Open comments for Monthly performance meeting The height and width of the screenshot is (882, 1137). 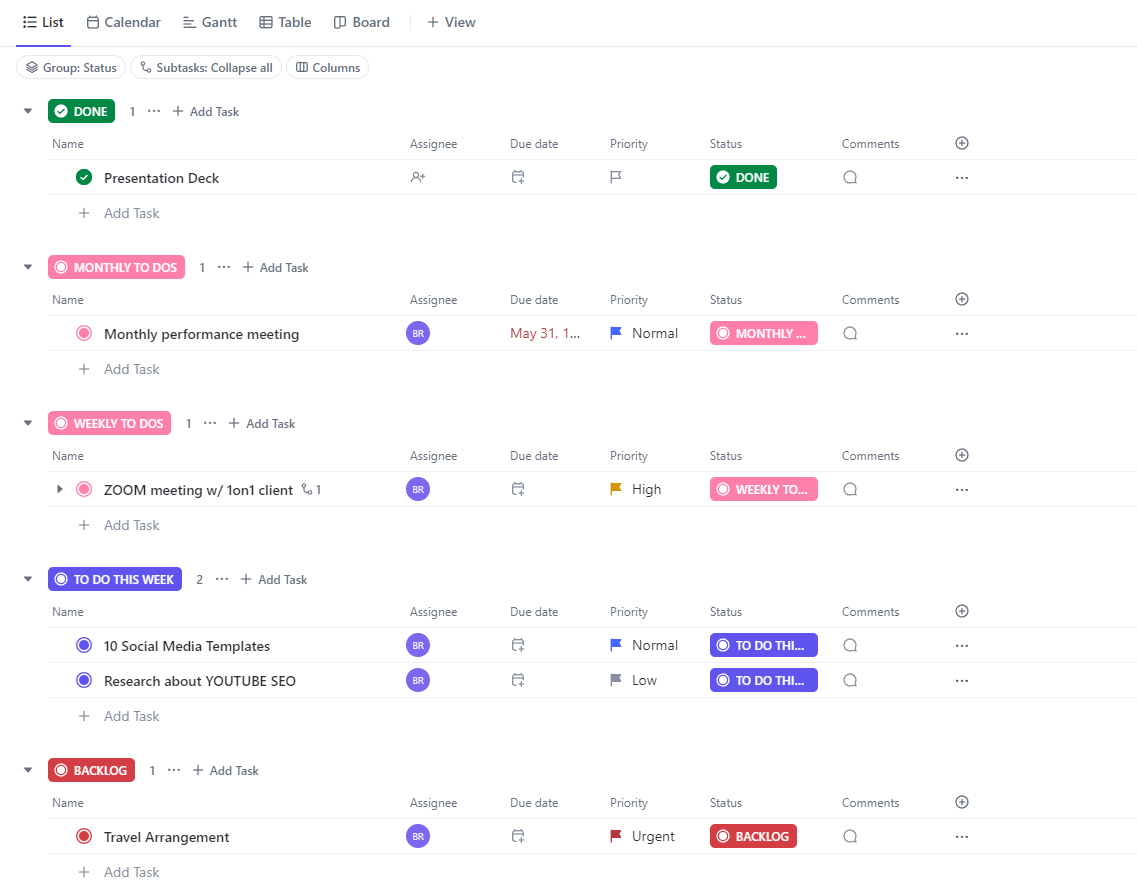click(x=850, y=334)
